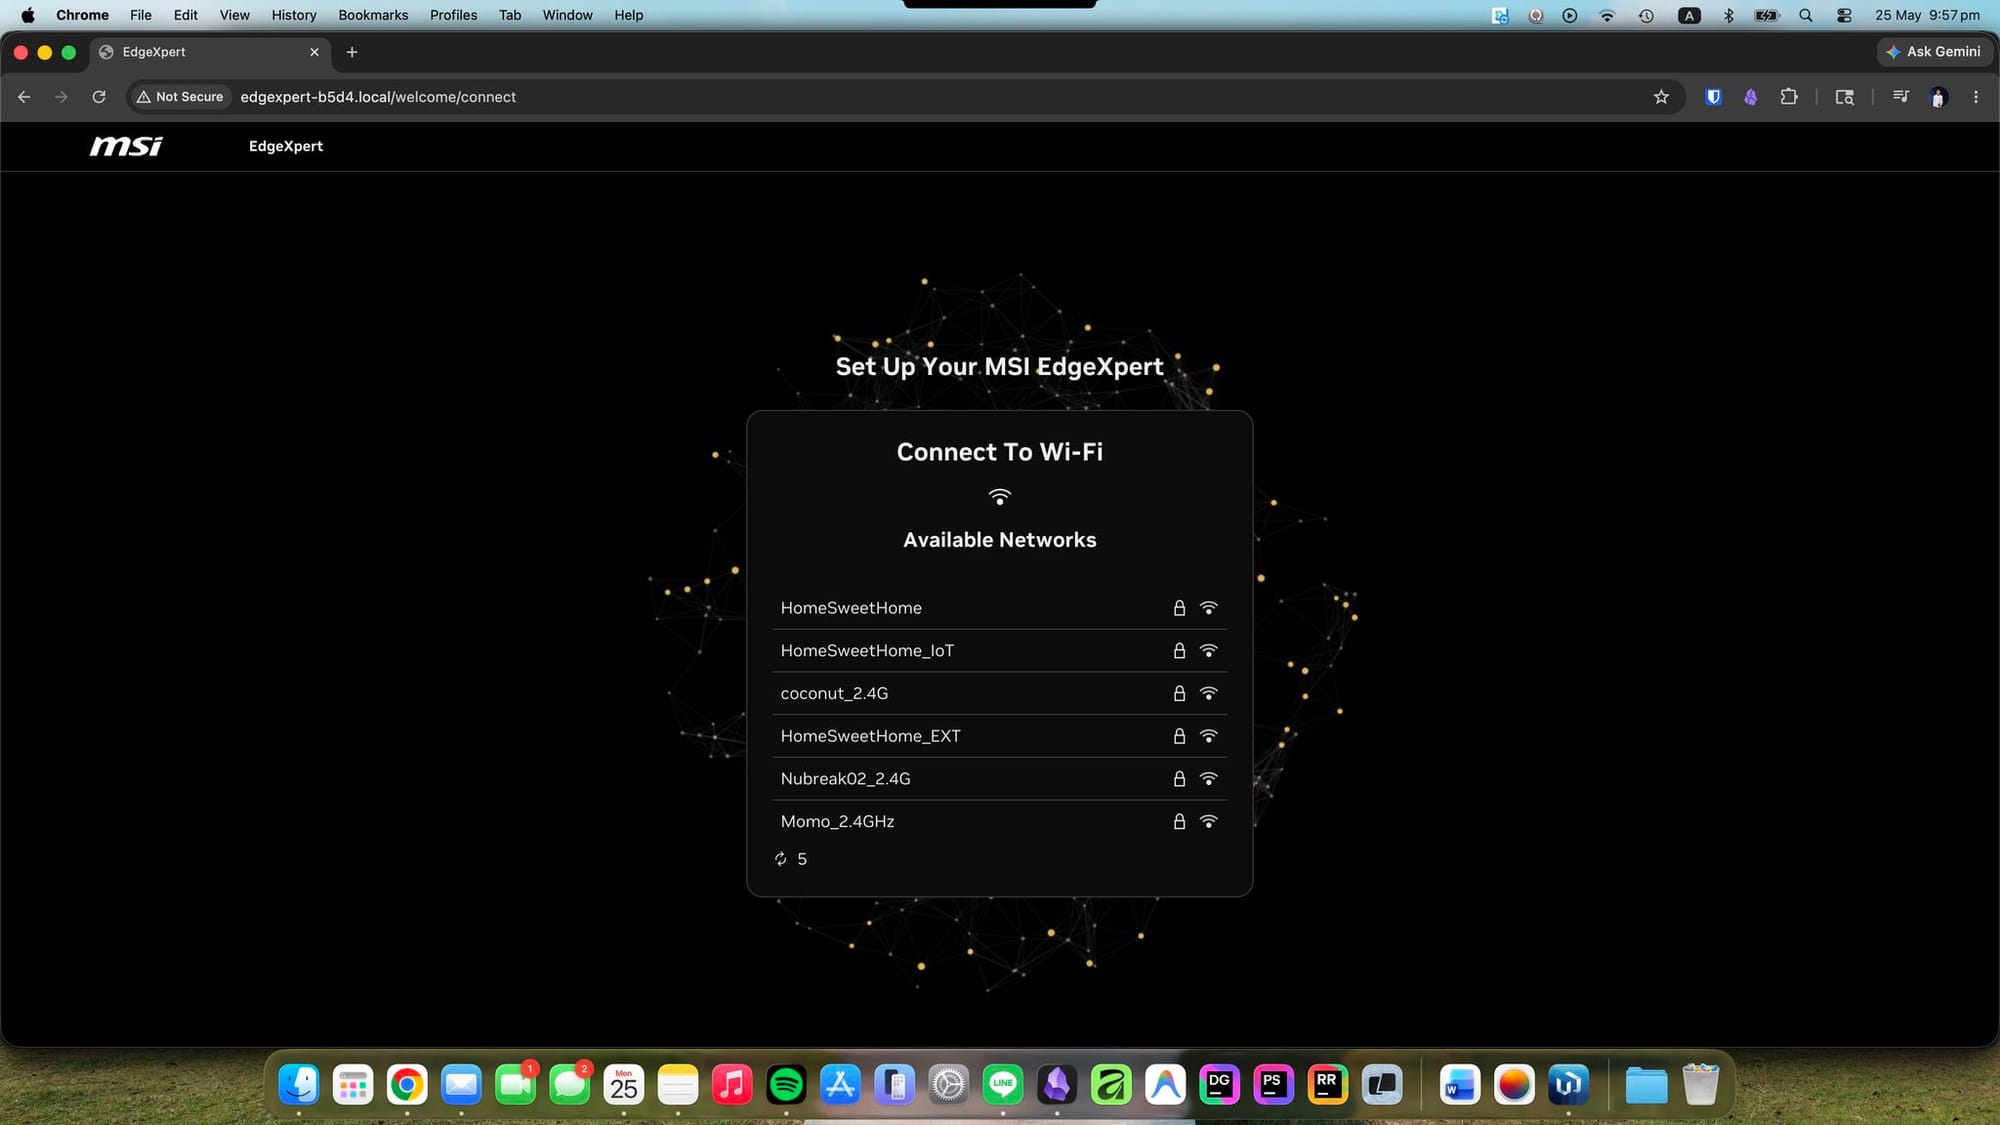Image resolution: width=2000 pixels, height=1125 pixels.
Task: Bookmark this page with the star
Action: click(x=1661, y=97)
